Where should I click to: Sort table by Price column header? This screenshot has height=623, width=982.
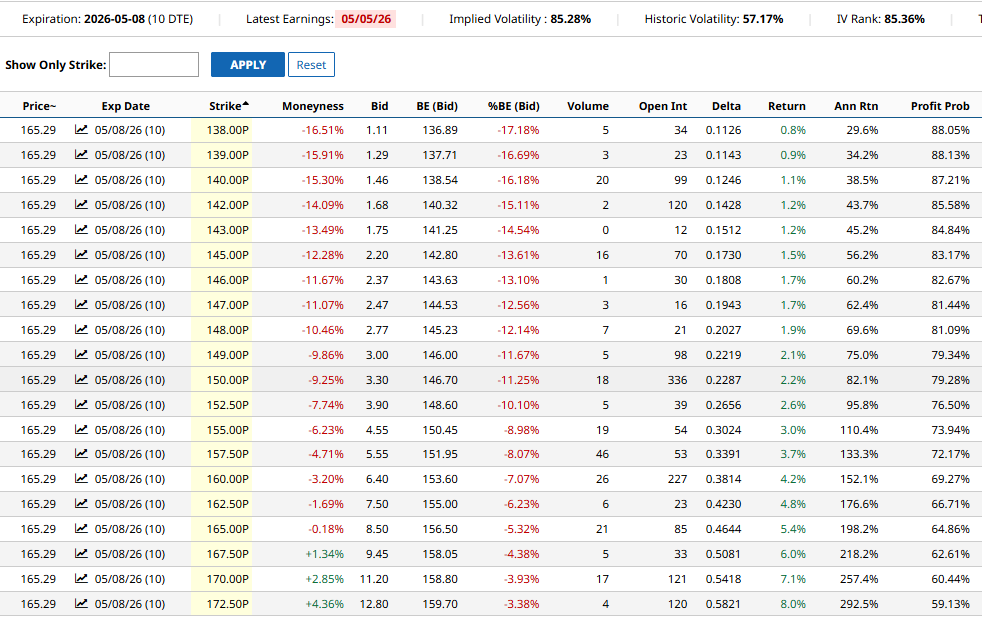point(39,106)
